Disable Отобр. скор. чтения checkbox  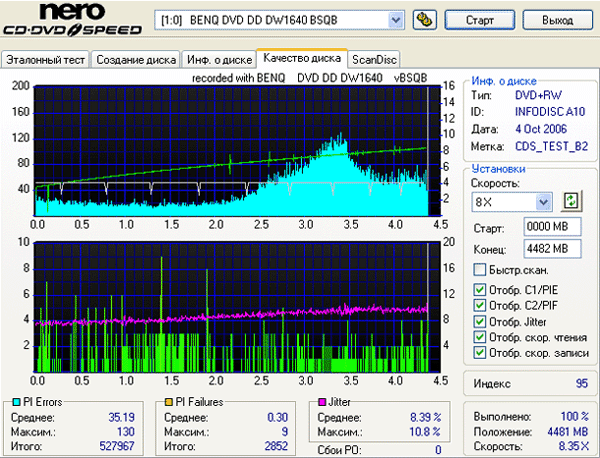pos(480,337)
